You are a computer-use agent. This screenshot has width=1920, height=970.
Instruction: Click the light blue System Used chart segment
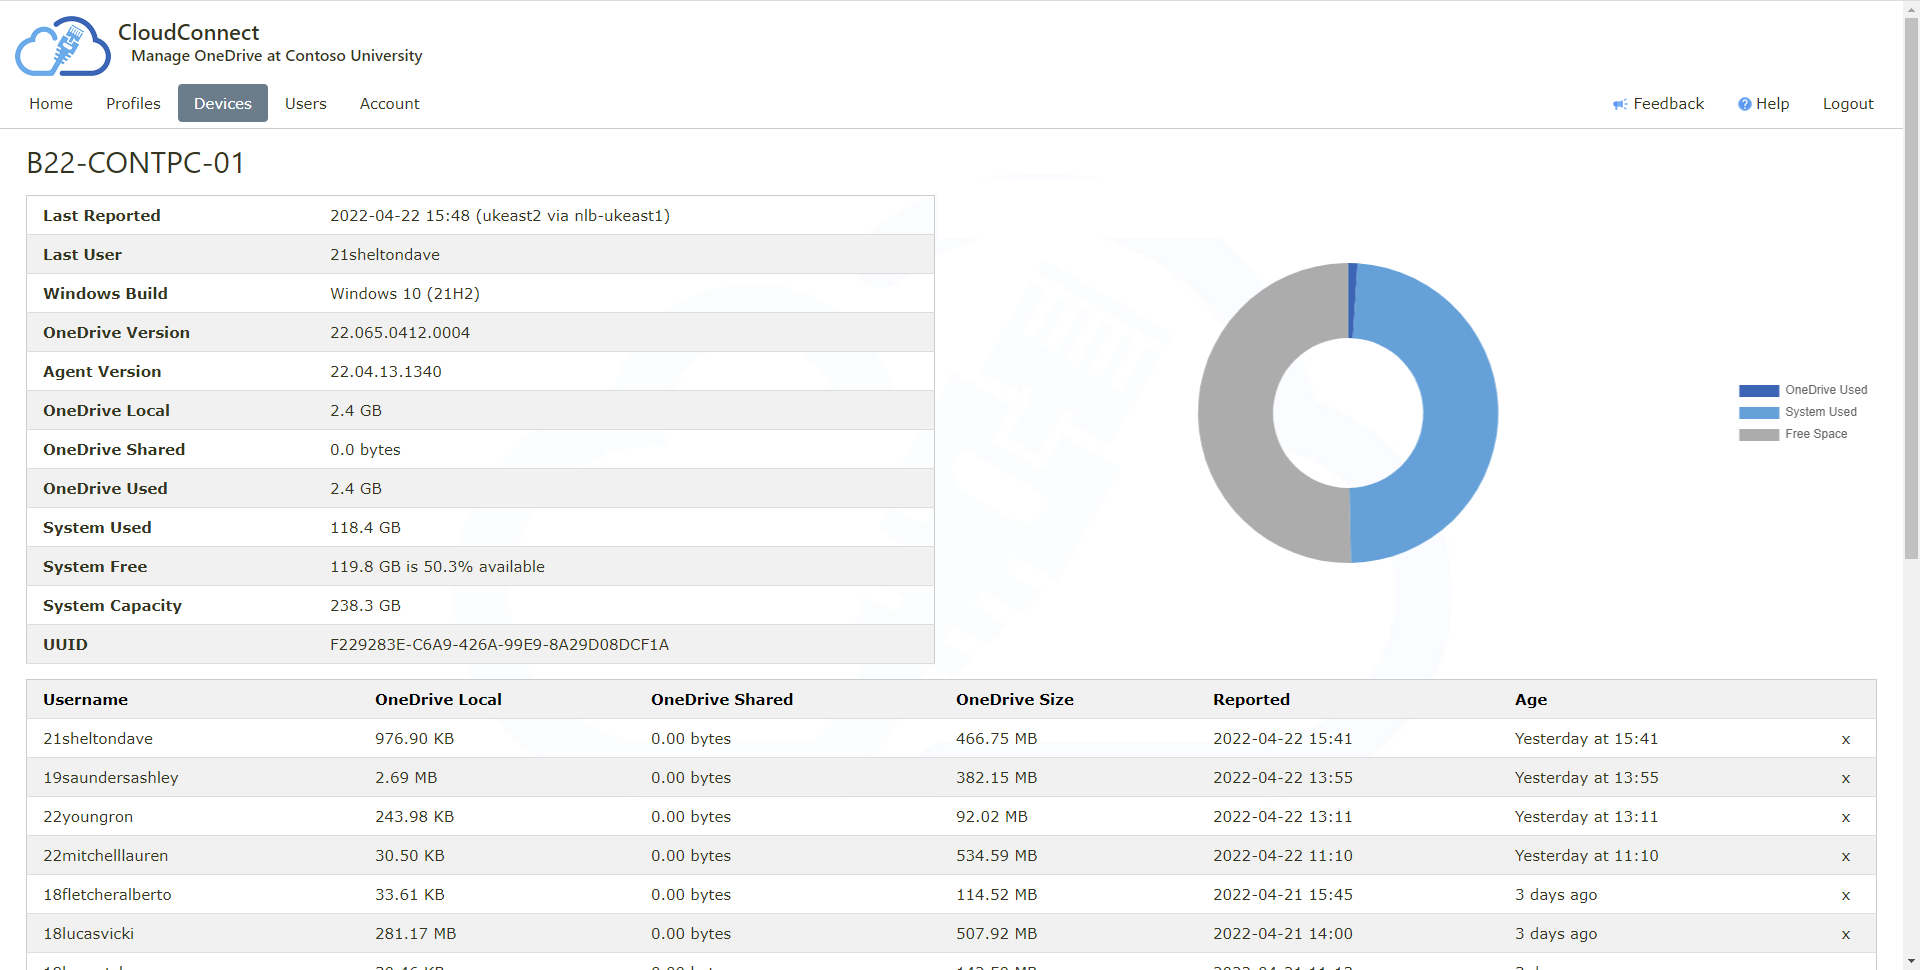1458,410
